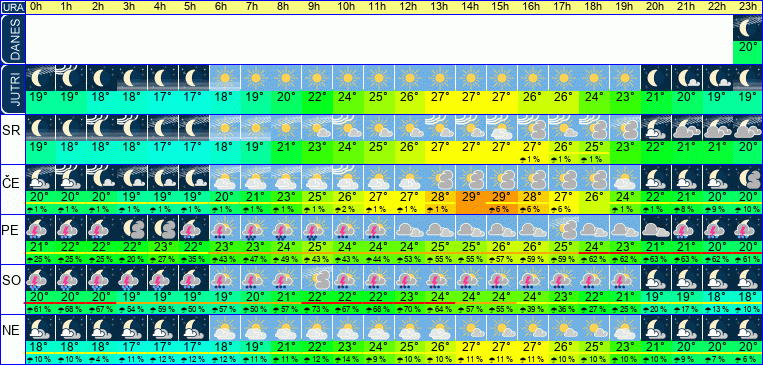Click the DANES 23h moon icon
The width and height of the screenshot is (763, 365).
[x=748, y=28]
